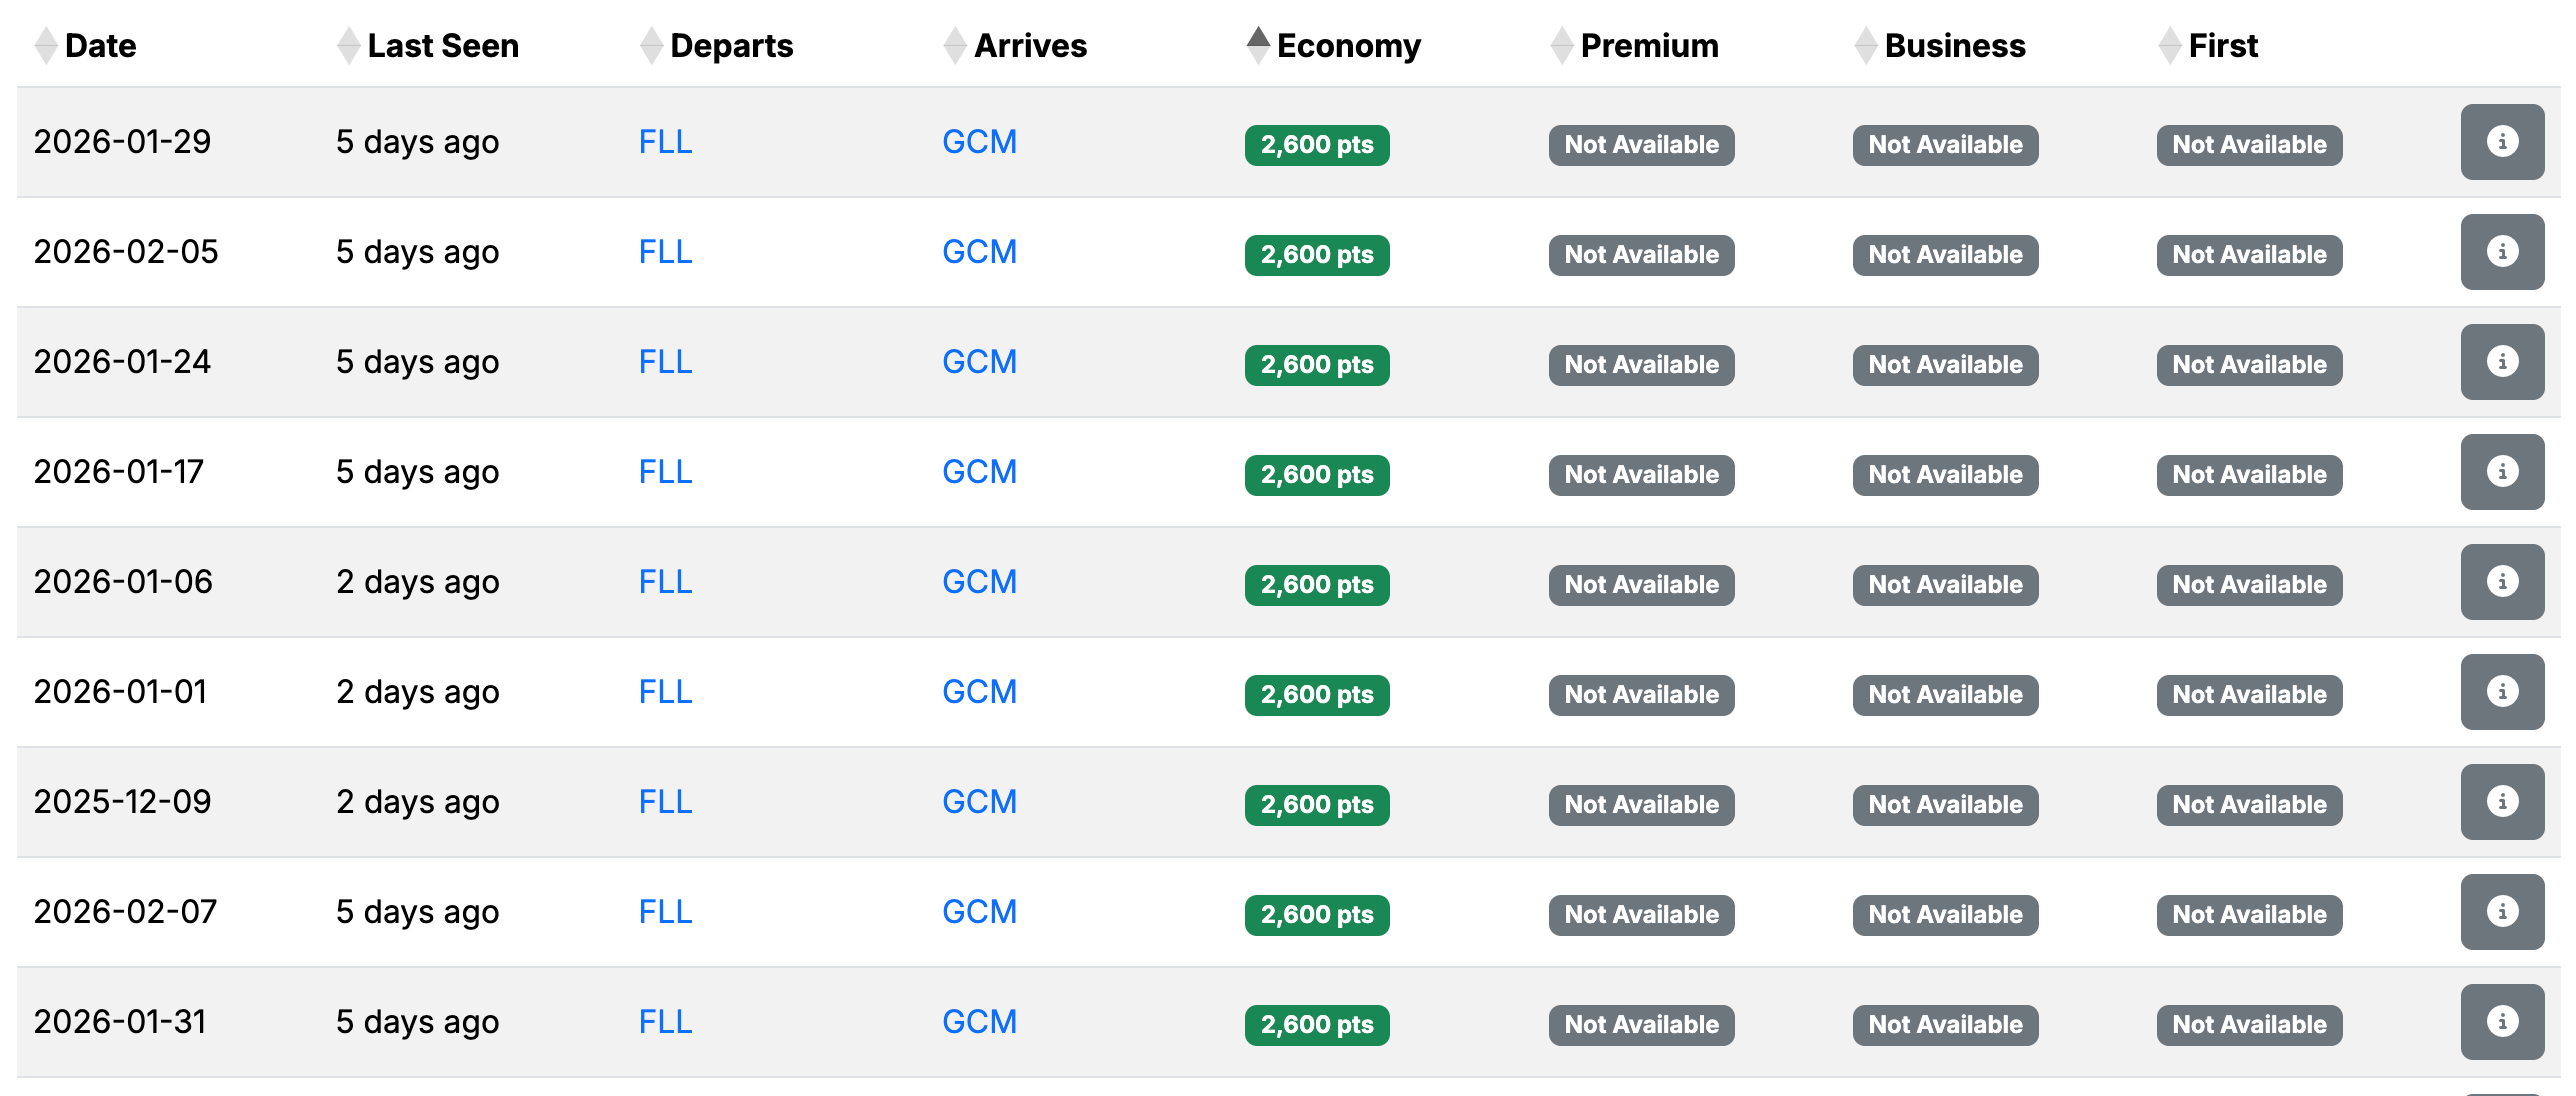The image size is (2576, 1096).
Task: Click the 2,600 pts badge for 2026-01-29
Action: coord(1316,145)
